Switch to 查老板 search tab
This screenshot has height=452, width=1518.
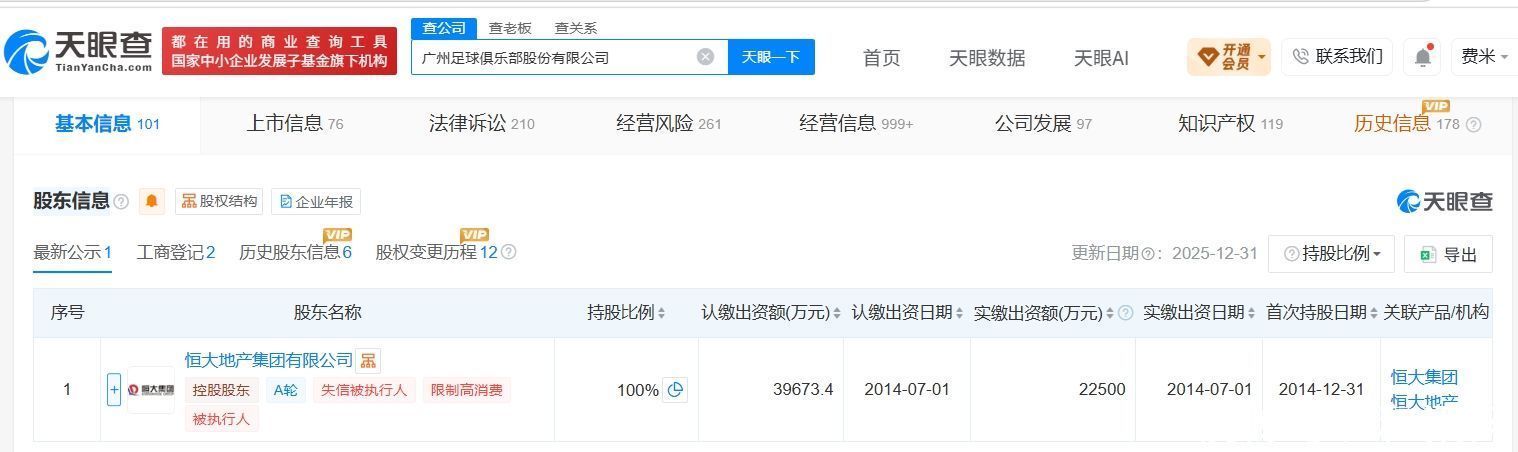(510, 28)
